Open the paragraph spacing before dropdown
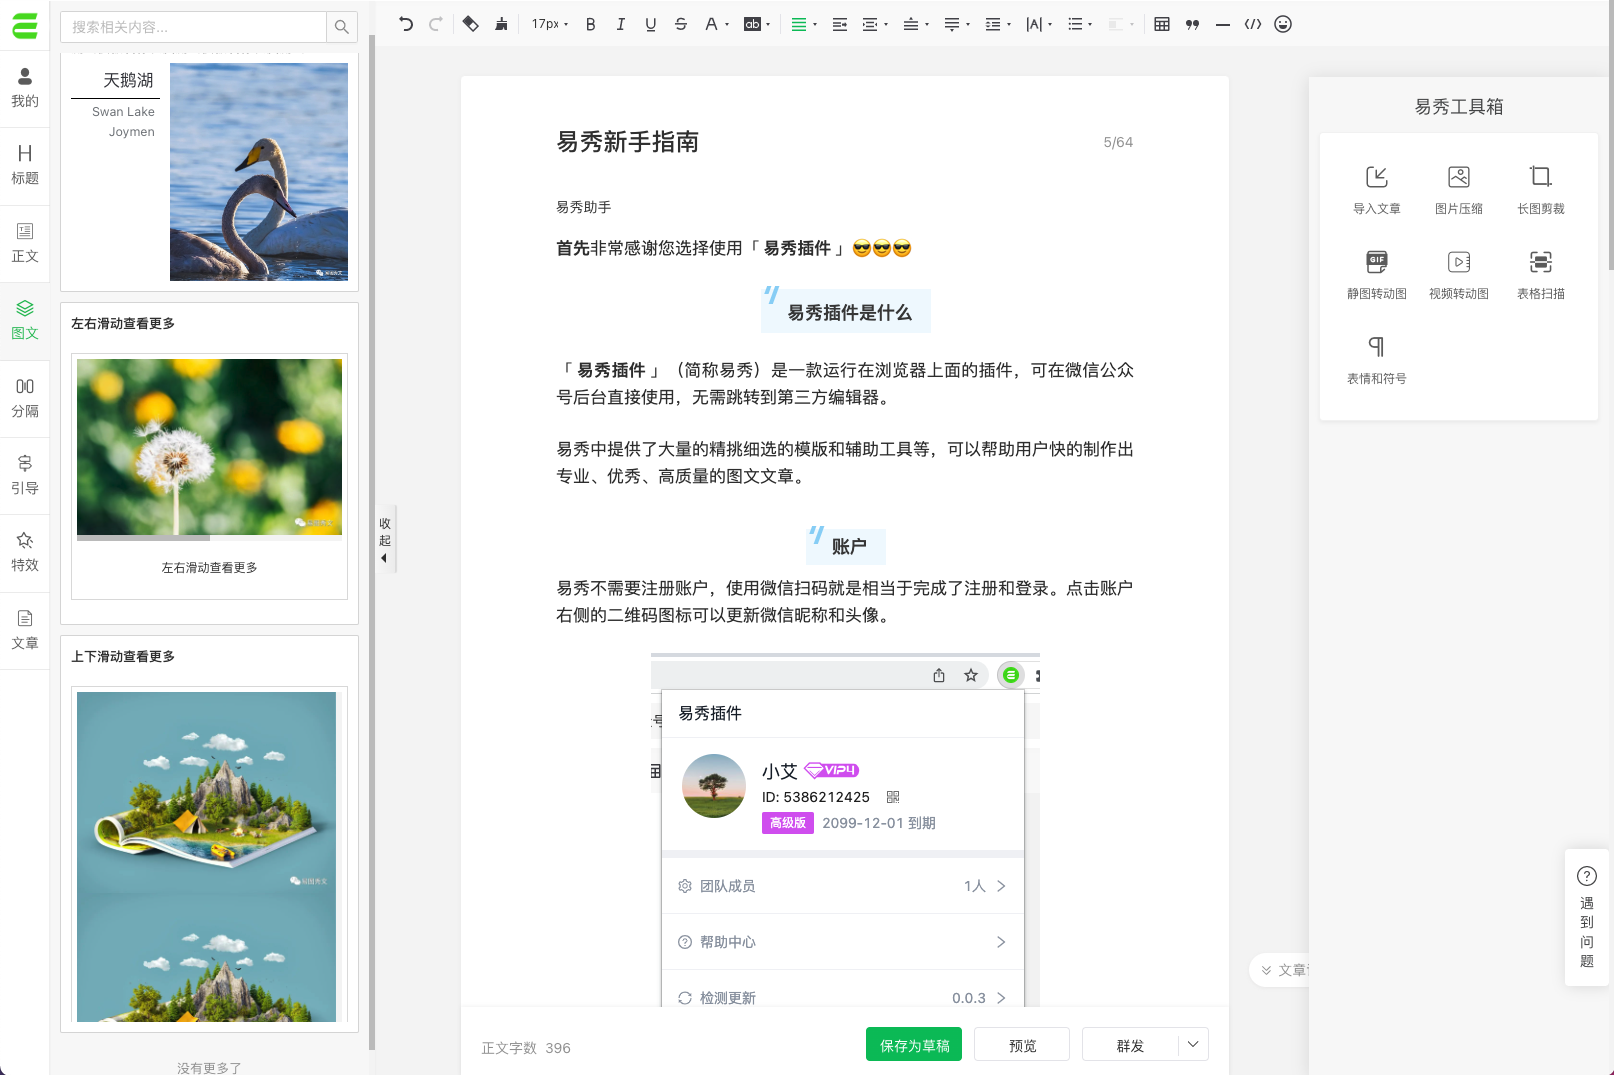The height and width of the screenshot is (1075, 1614). pos(916,24)
